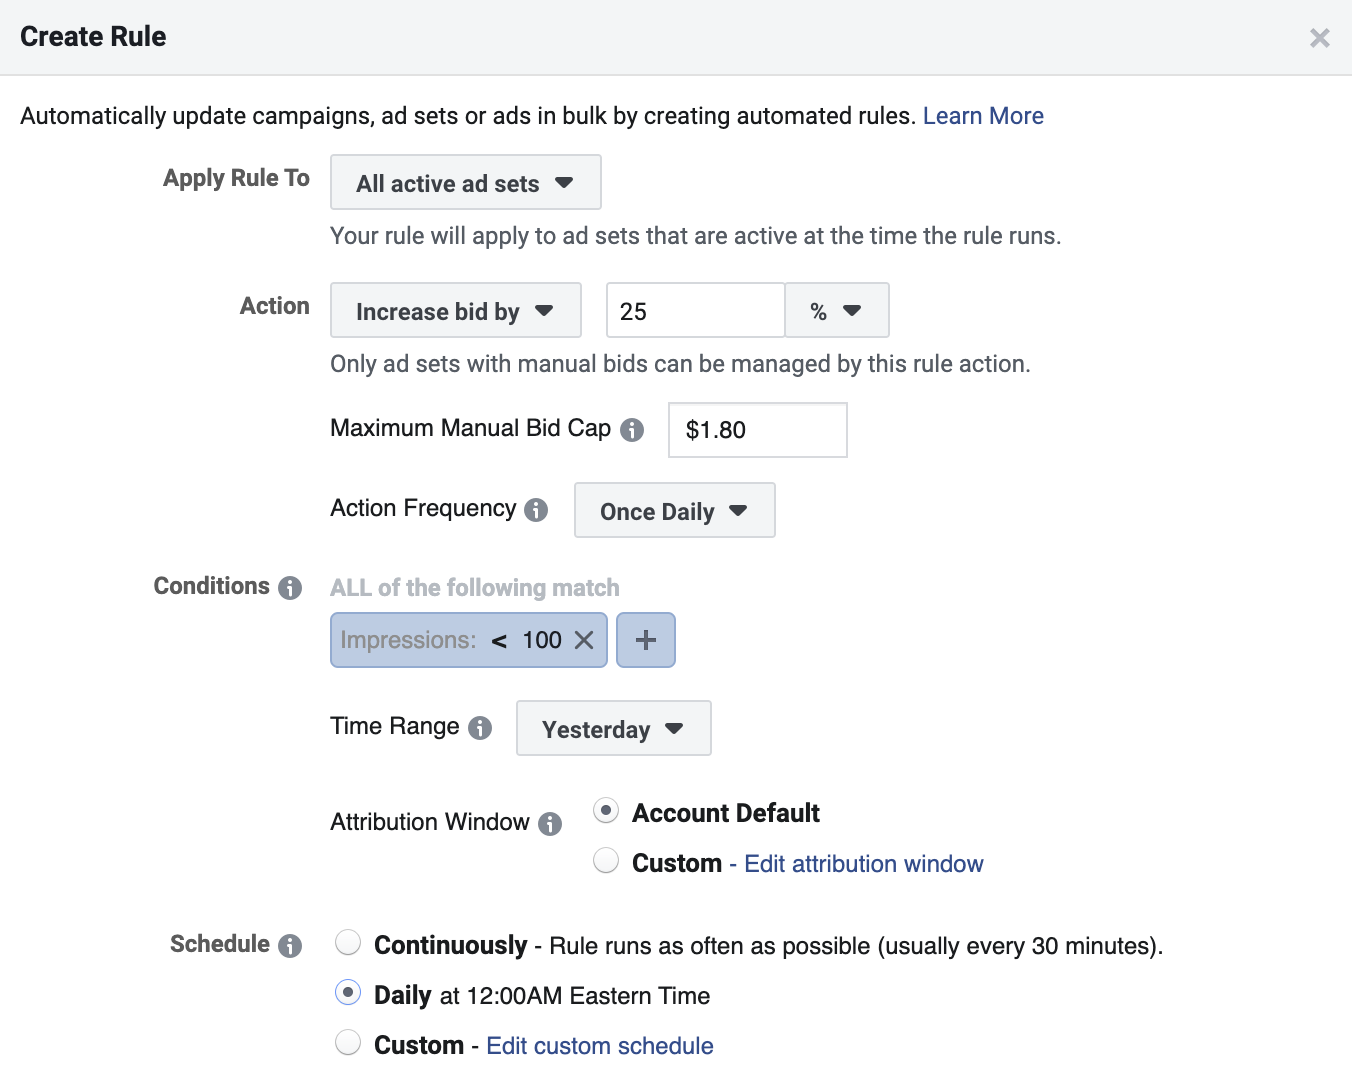Select Account Default attribution window
Viewport: 1352px width, 1090px height.
[606, 810]
